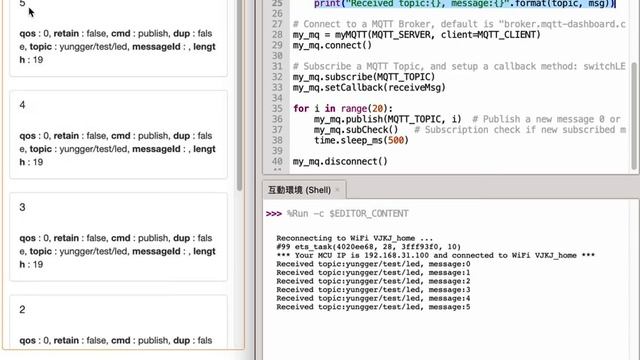The image size is (640, 360).
Task: Click line number 35 in editor gutter
Action: 277,109
